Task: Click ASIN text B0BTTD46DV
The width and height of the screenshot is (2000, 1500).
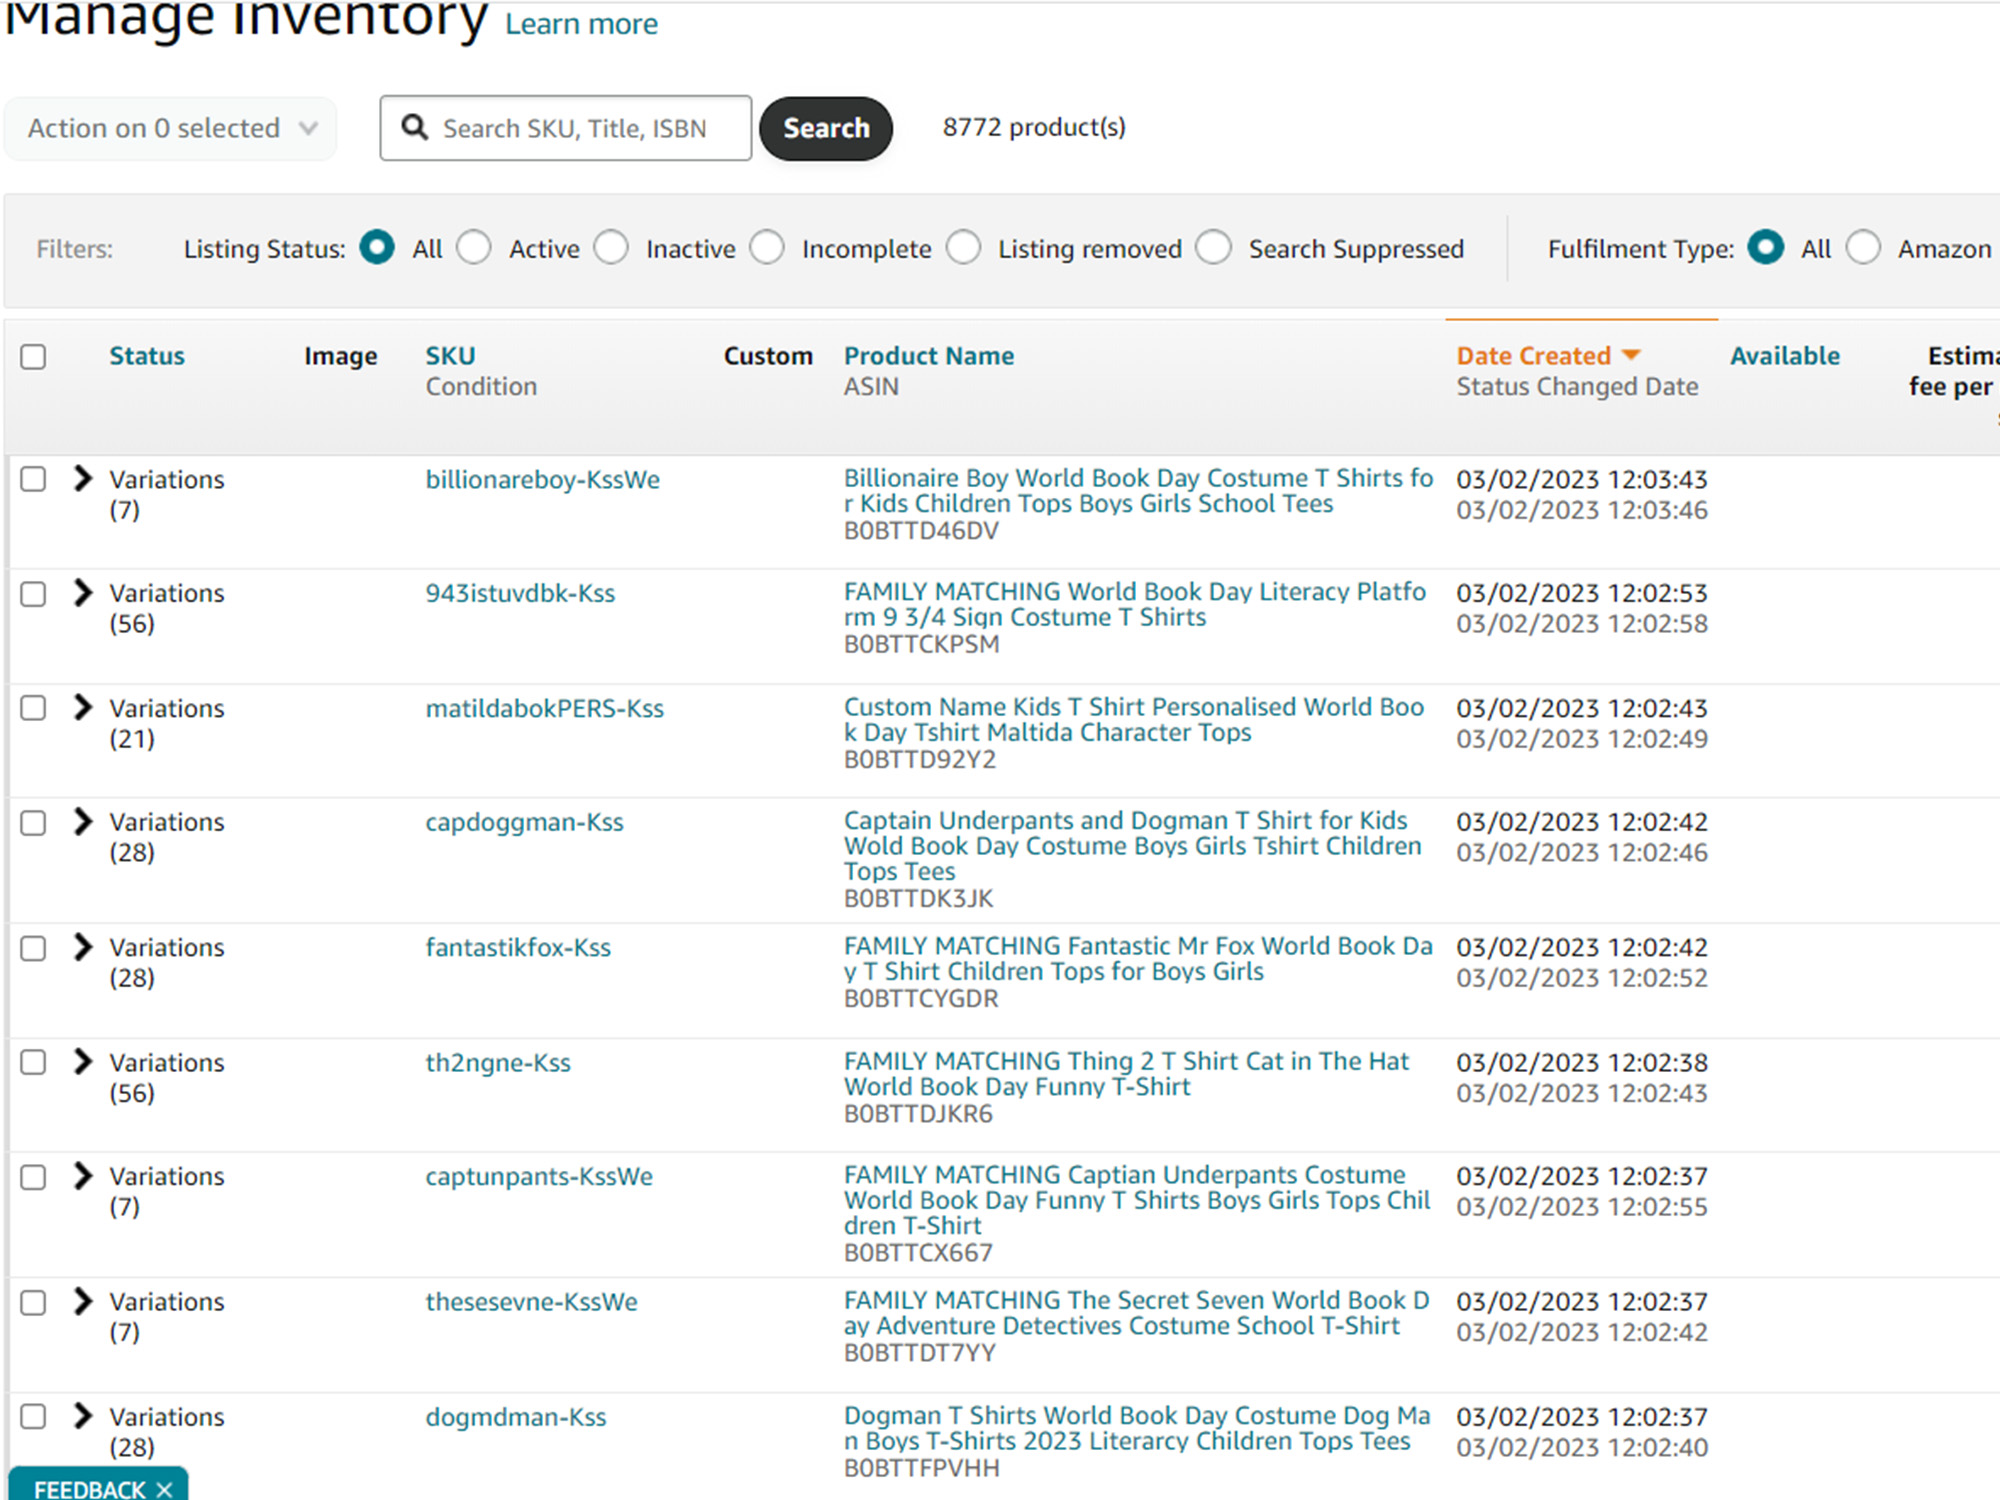Action: tap(921, 531)
